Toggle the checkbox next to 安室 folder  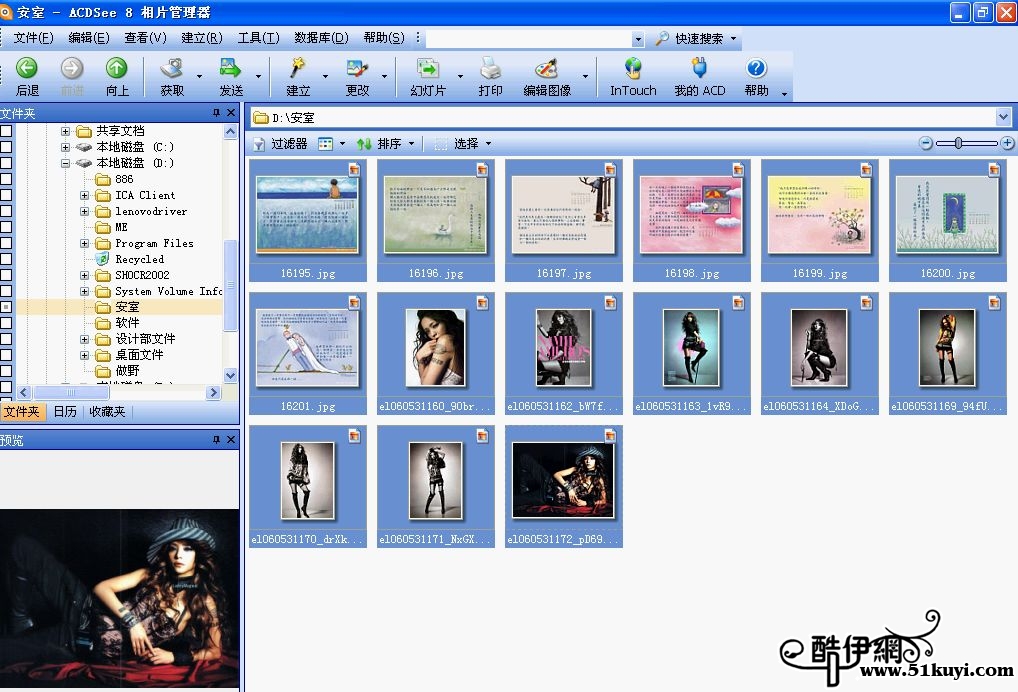click(6, 307)
